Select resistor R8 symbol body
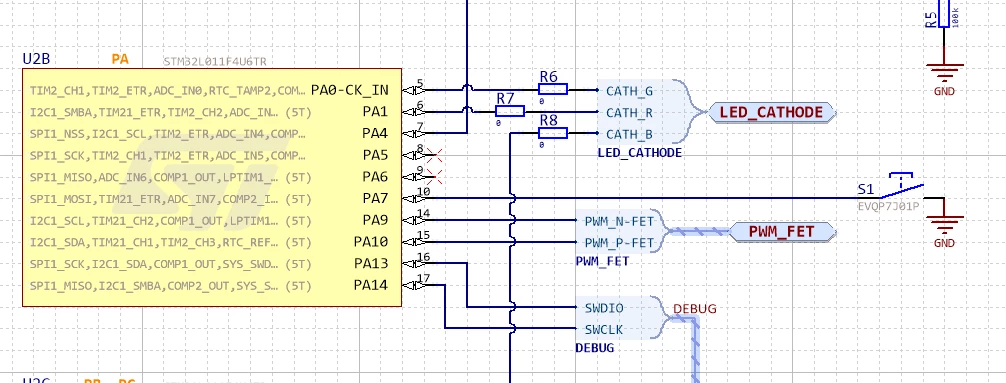Image resolution: width=1006 pixels, height=383 pixels. click(x=552, y=133)
